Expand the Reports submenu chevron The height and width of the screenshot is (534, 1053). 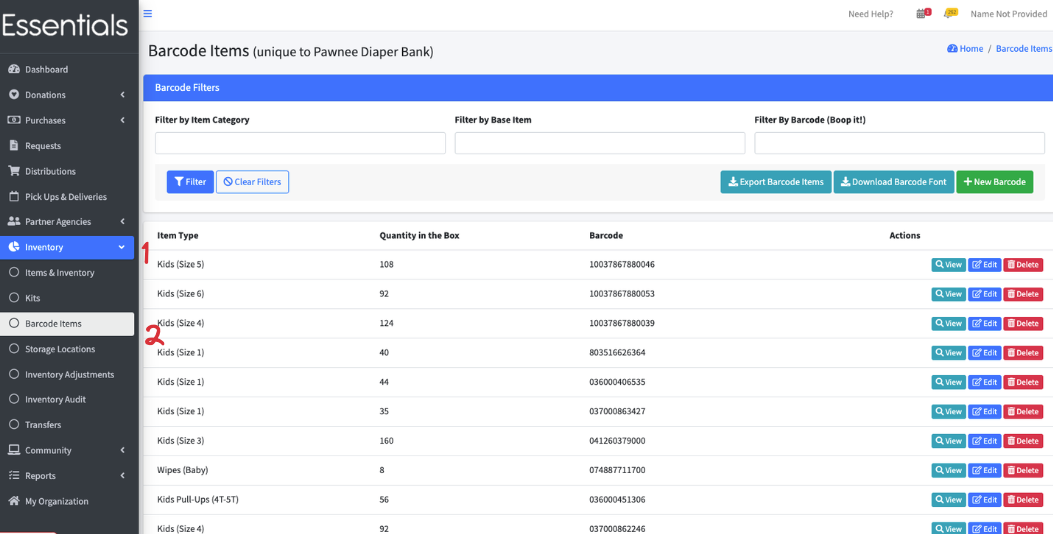click(x=122, y=476)
